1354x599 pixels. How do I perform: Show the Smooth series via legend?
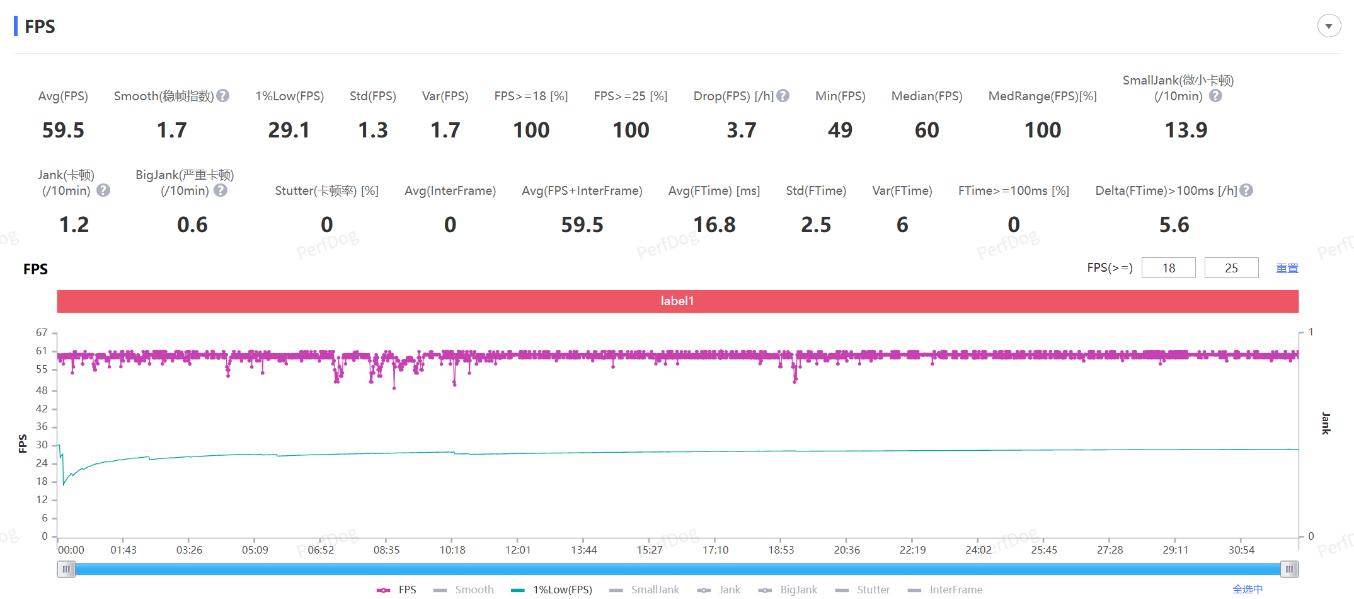464,590
